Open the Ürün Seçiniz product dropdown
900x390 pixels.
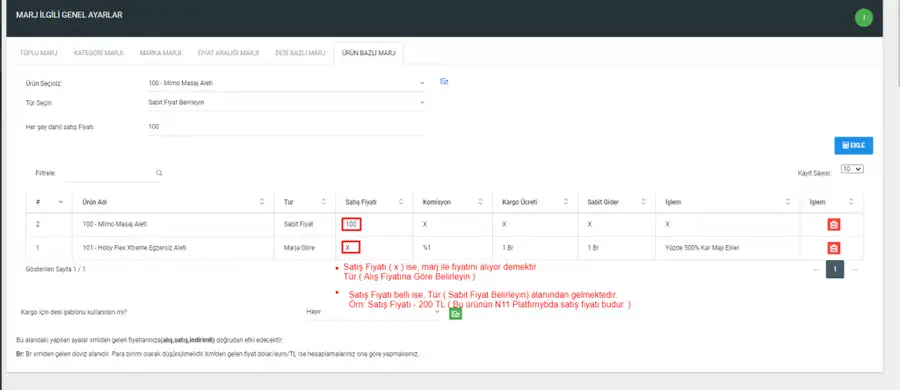pos(286,83)
